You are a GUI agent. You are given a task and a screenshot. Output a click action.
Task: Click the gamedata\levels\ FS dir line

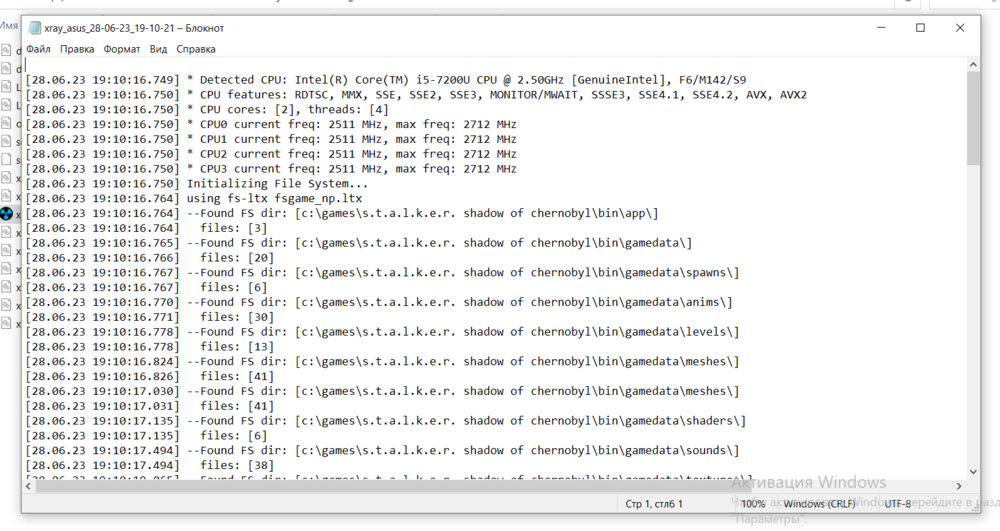383,331
